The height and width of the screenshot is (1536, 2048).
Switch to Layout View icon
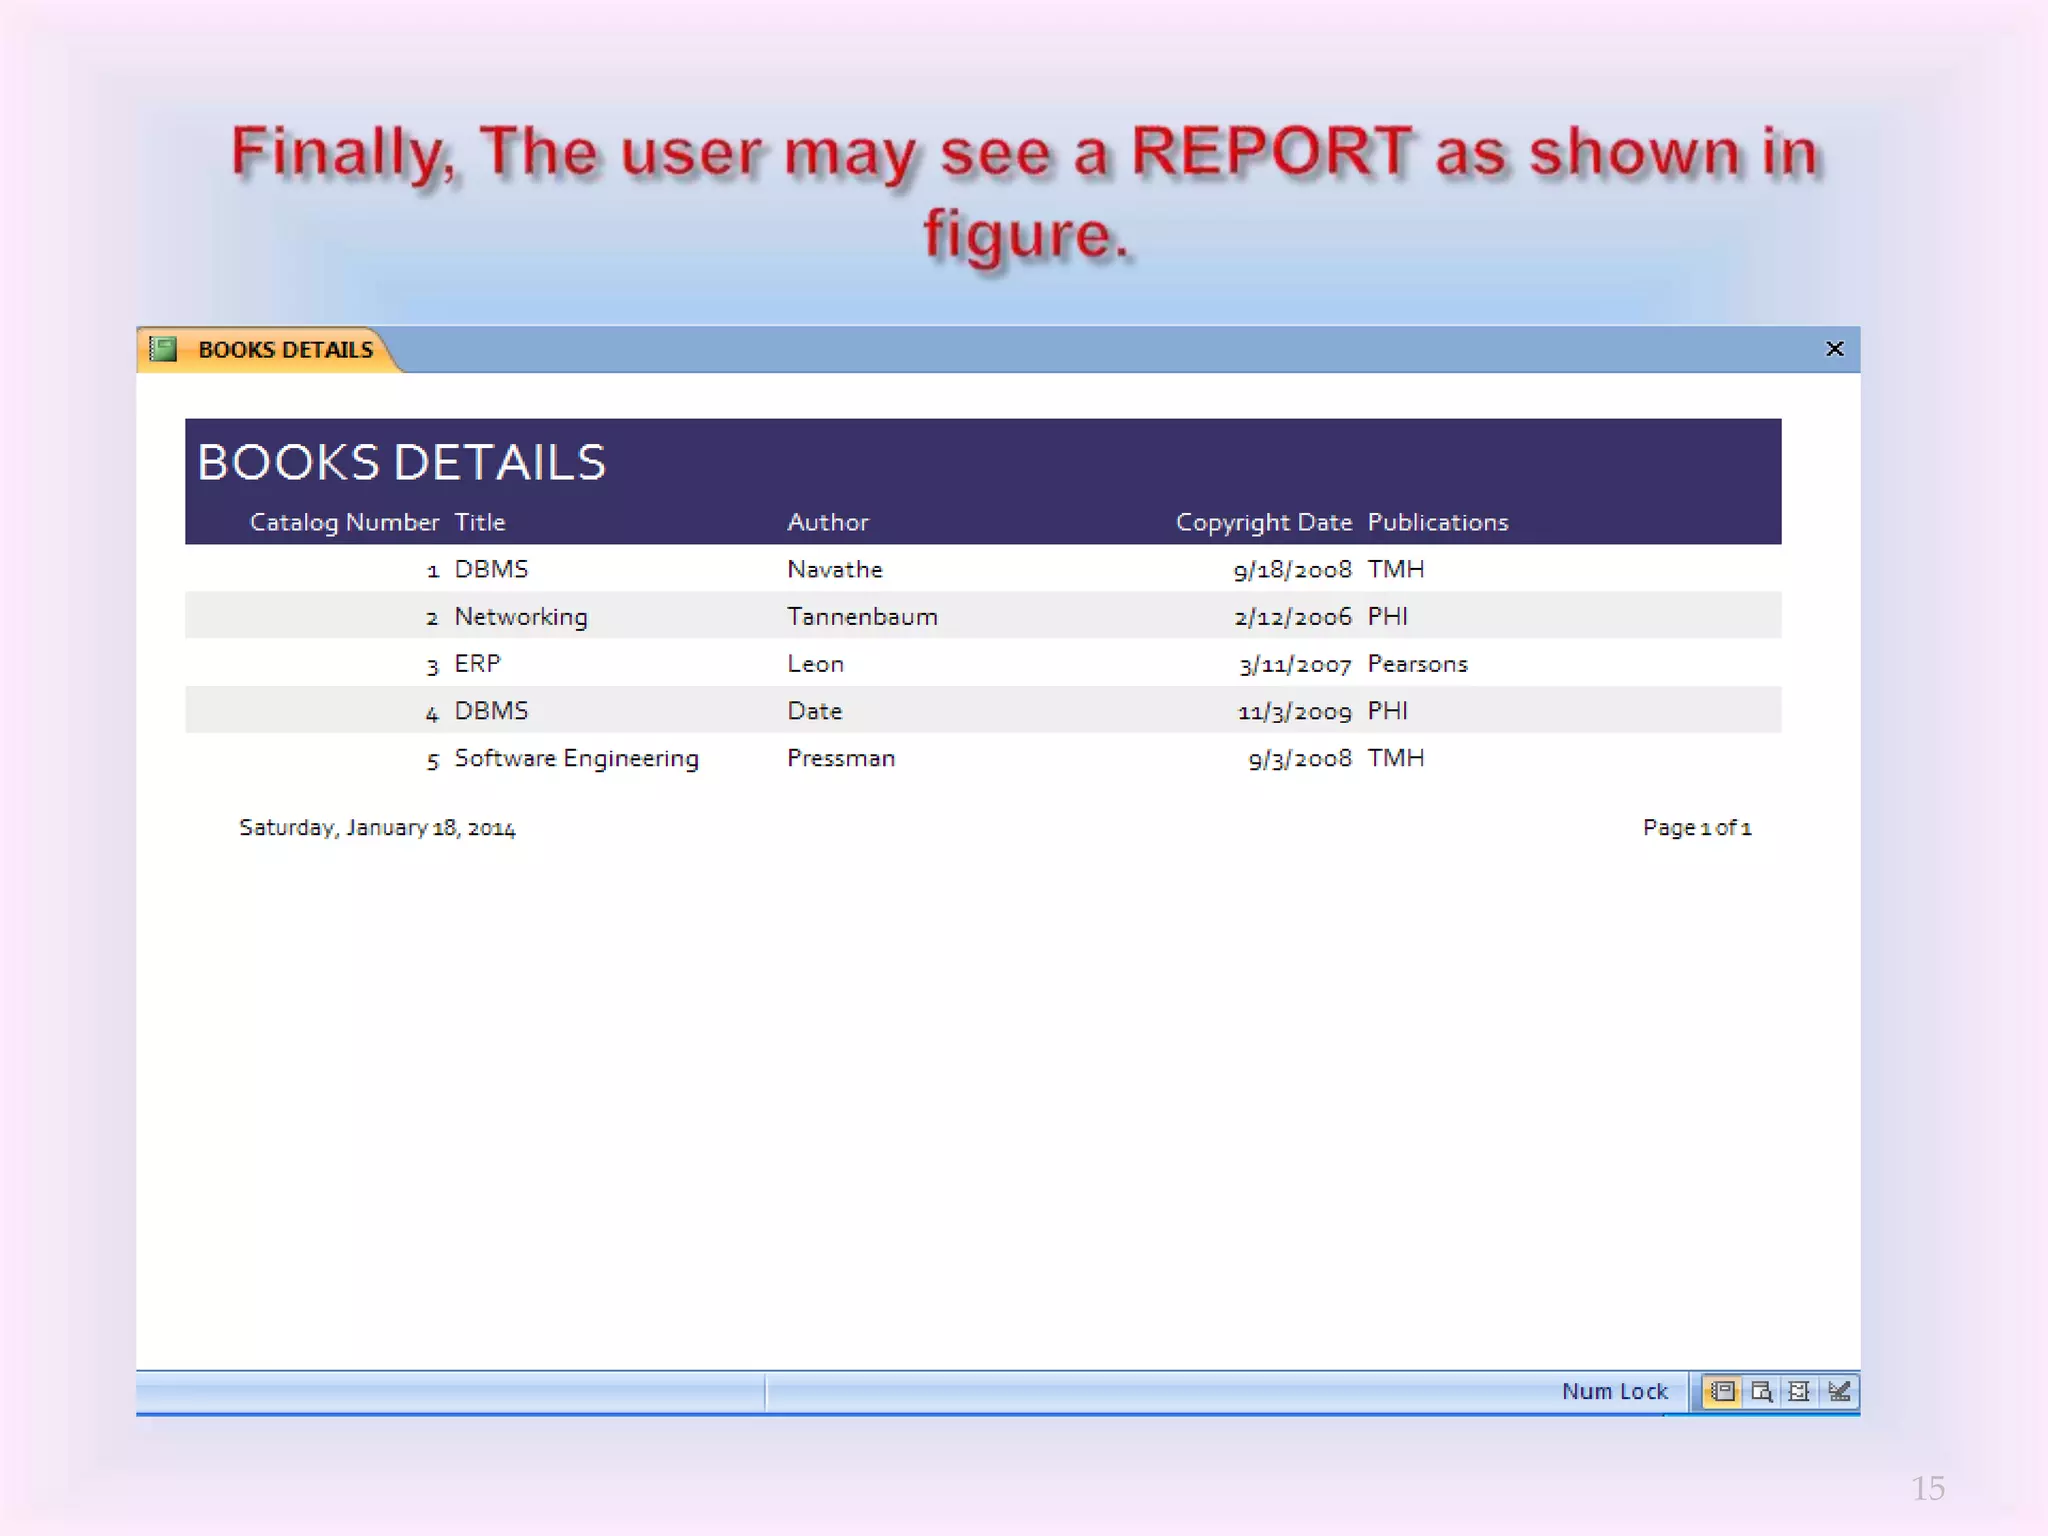(x=1799, y=1391)
